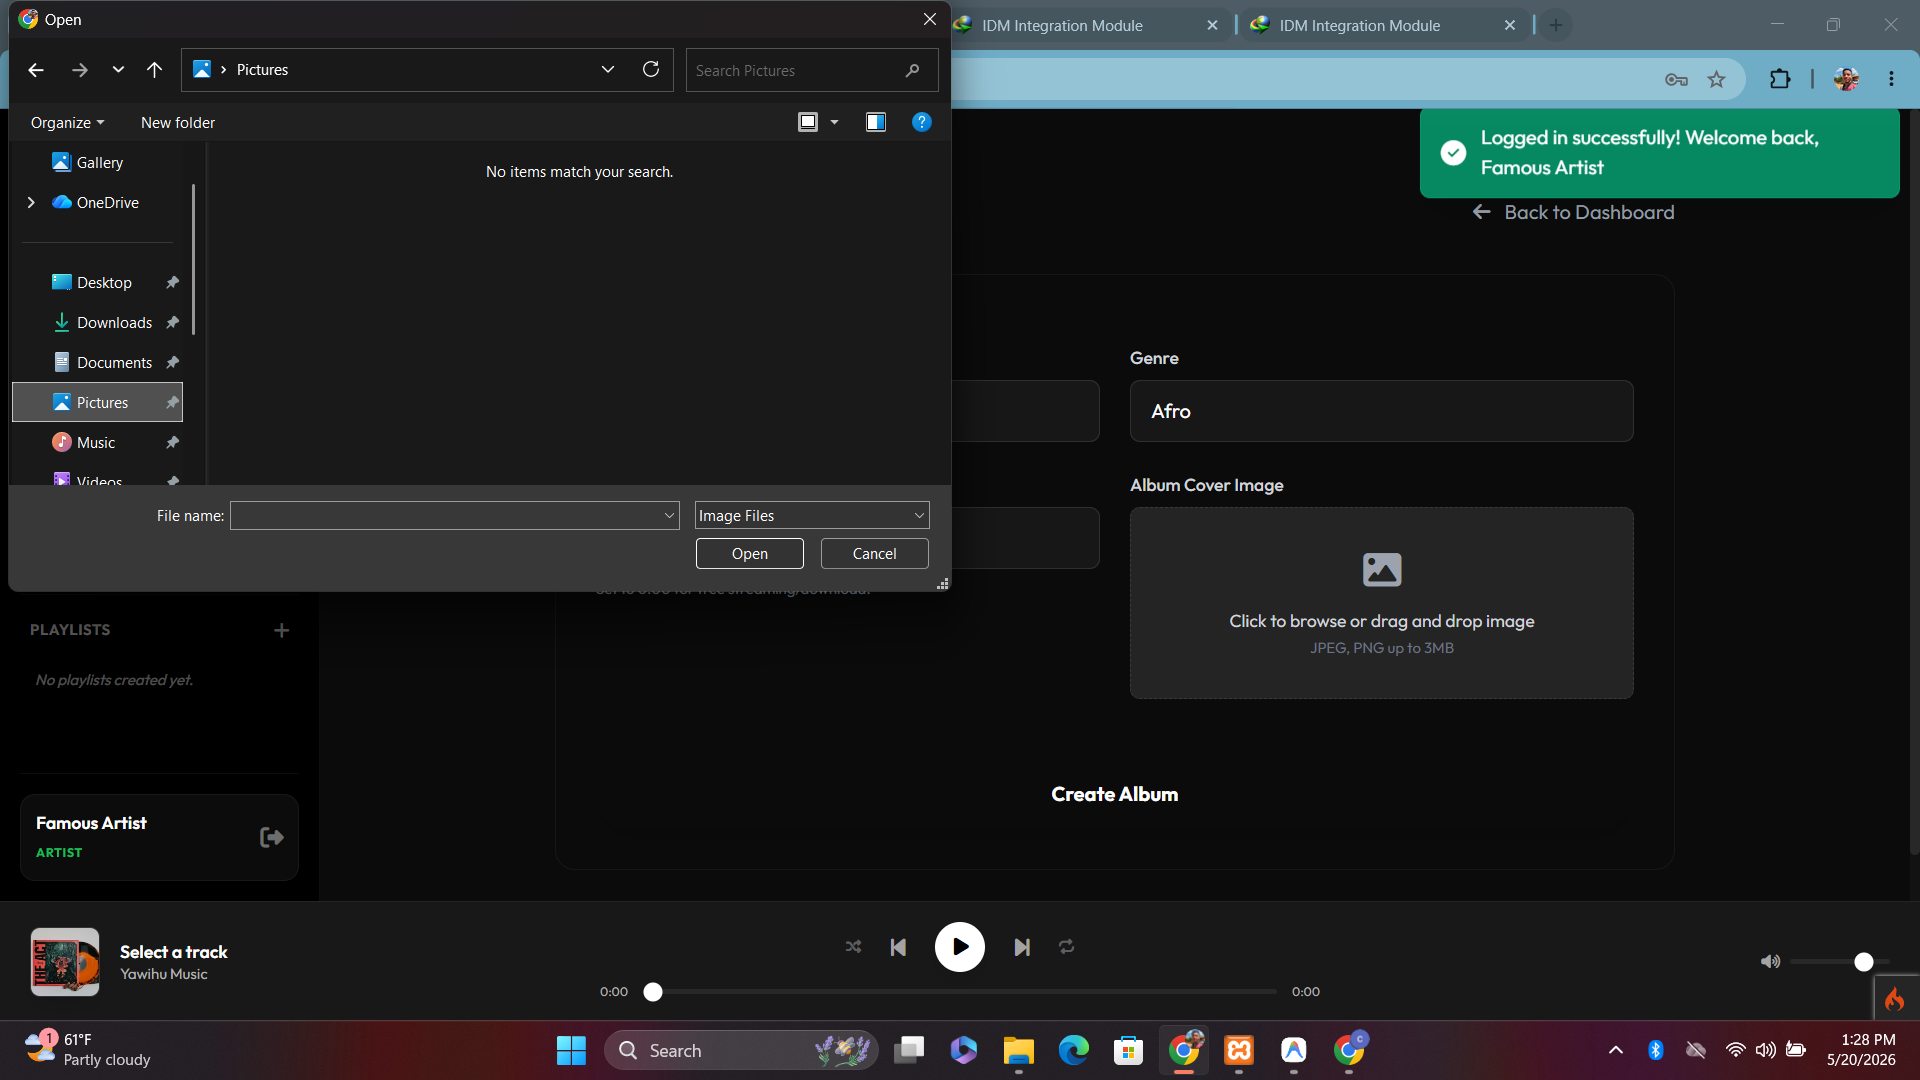Image resolution: width=1920 pixels, height=1080 pixels.
Task: Open XAMPP from the taskbar
Action: [1239, 1050]
